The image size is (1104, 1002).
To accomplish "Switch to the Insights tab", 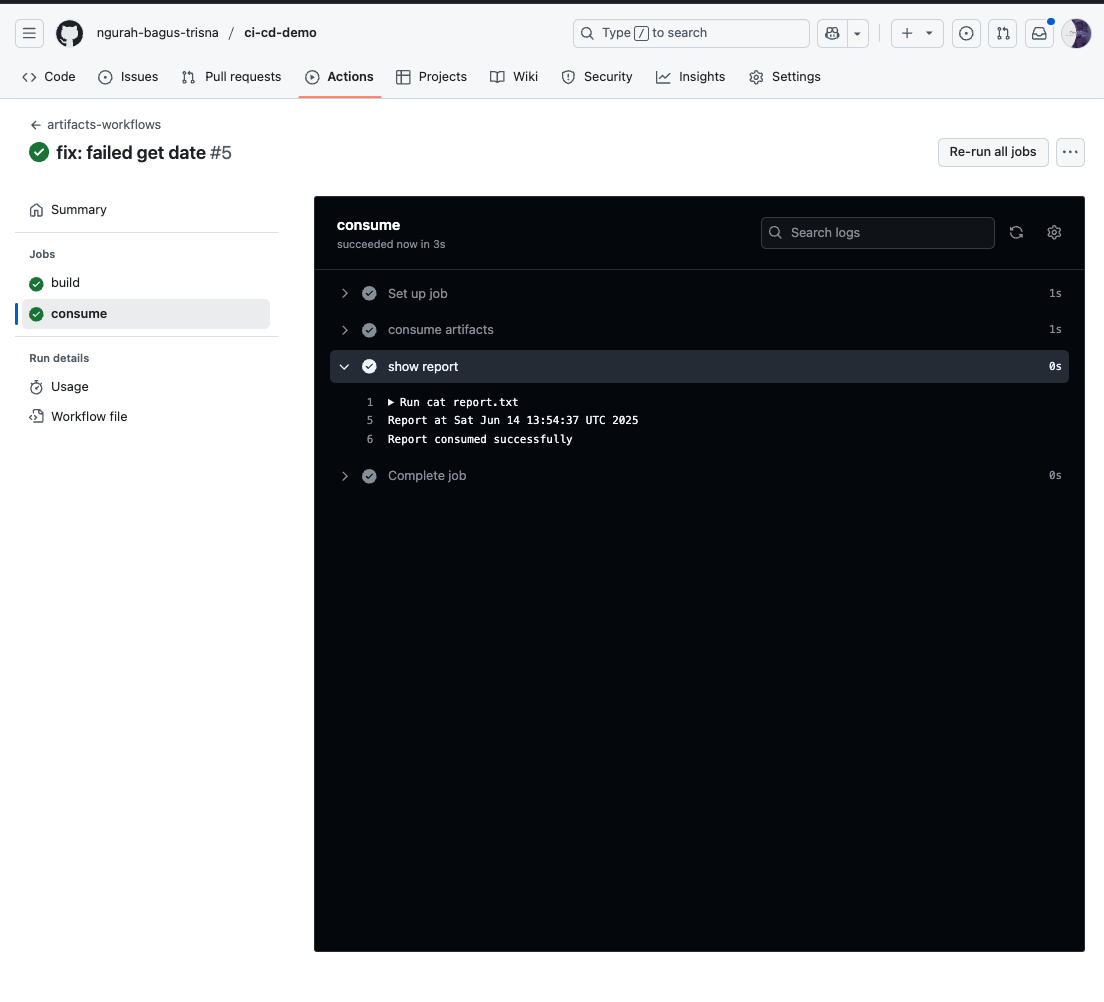I will [690, 77].
